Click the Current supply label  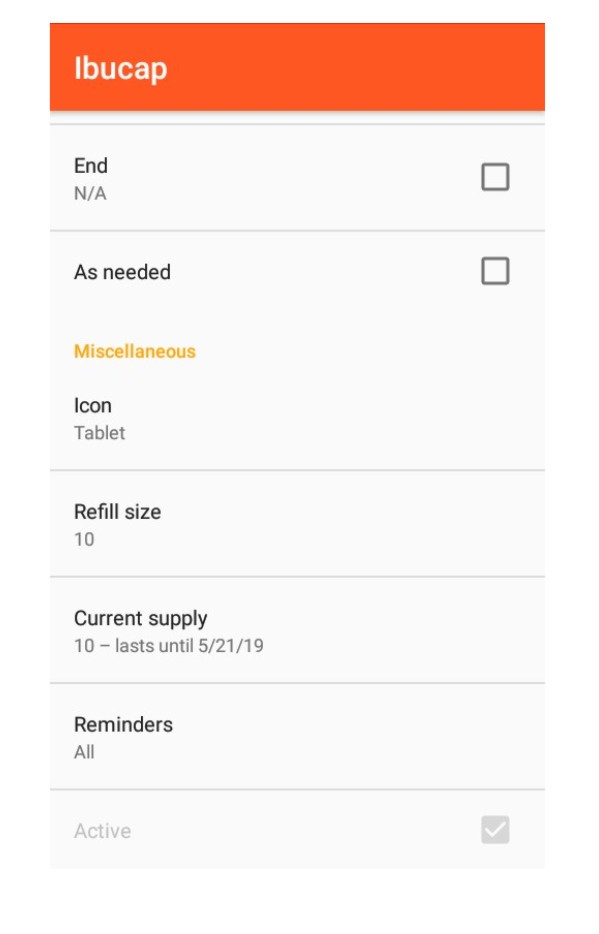pos(141,618)
